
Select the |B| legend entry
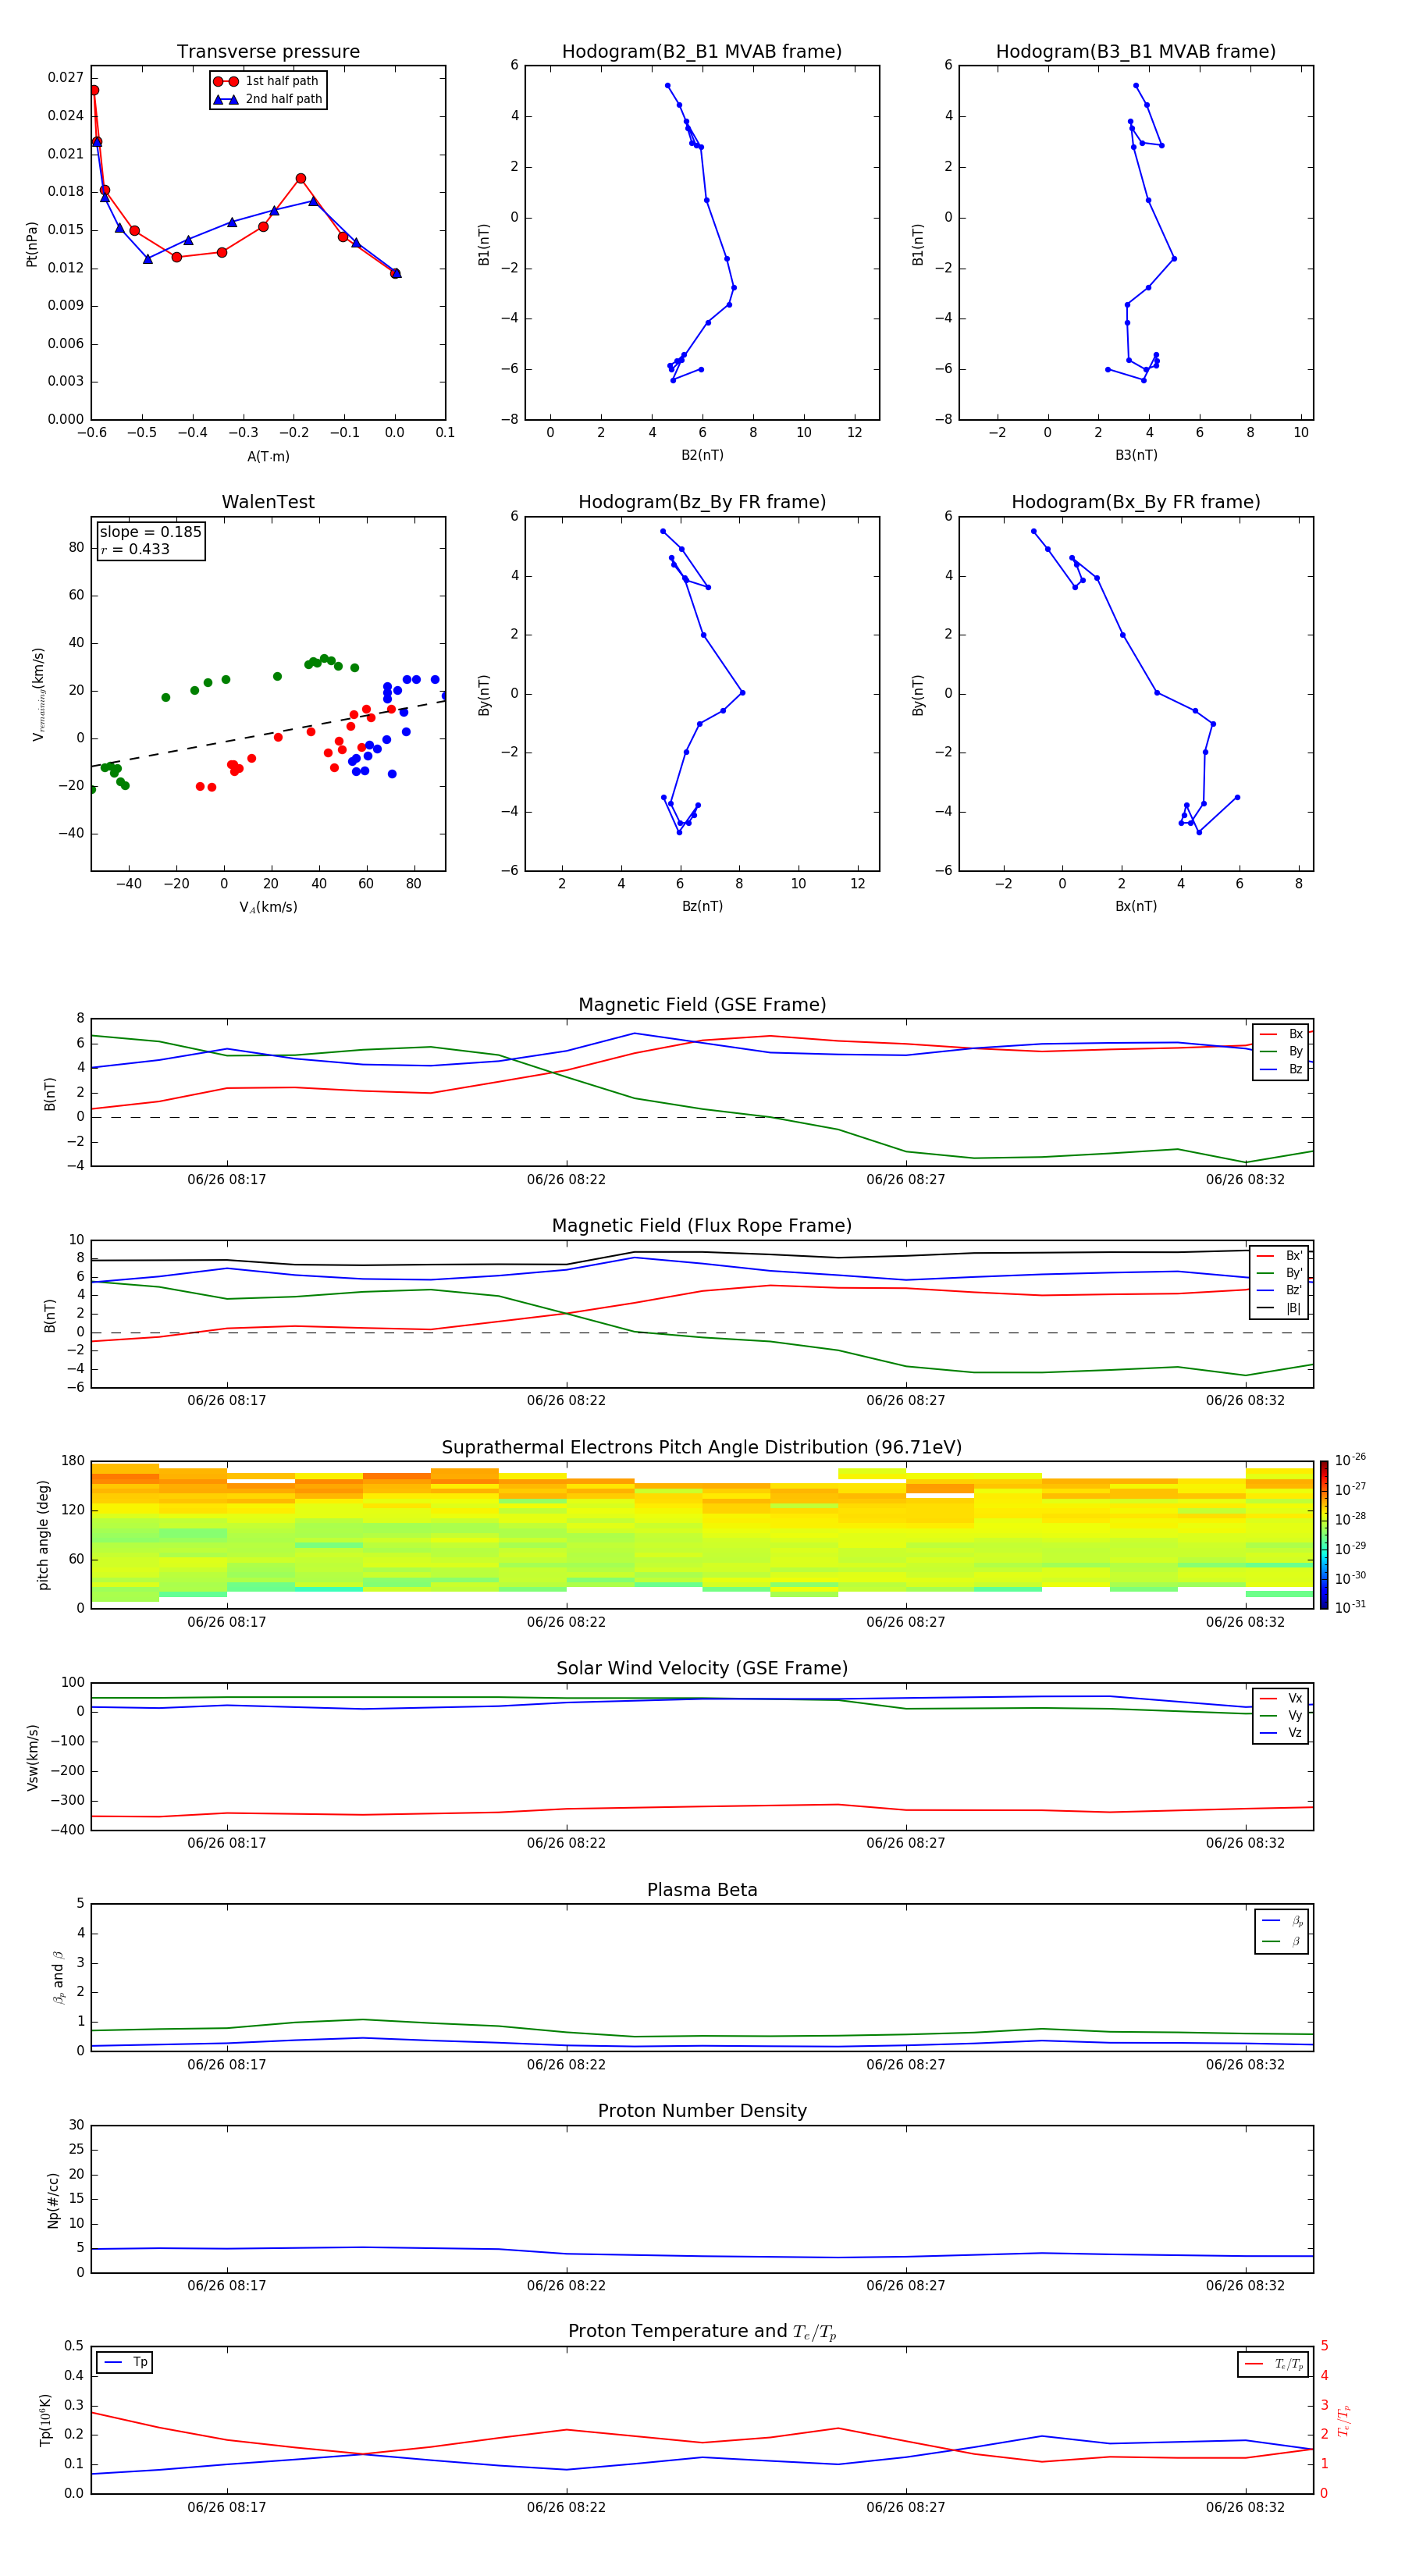(1279, 1308)
